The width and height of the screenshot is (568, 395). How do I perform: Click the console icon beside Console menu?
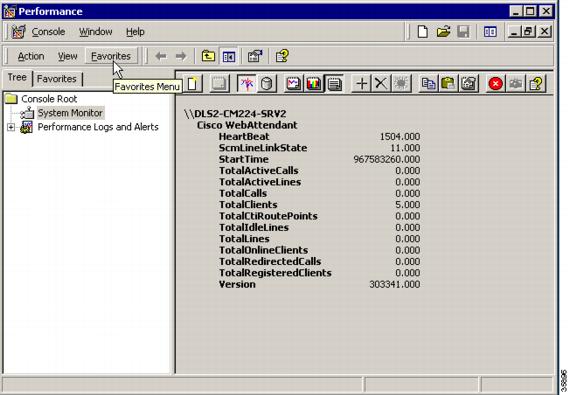coord(18,32)
